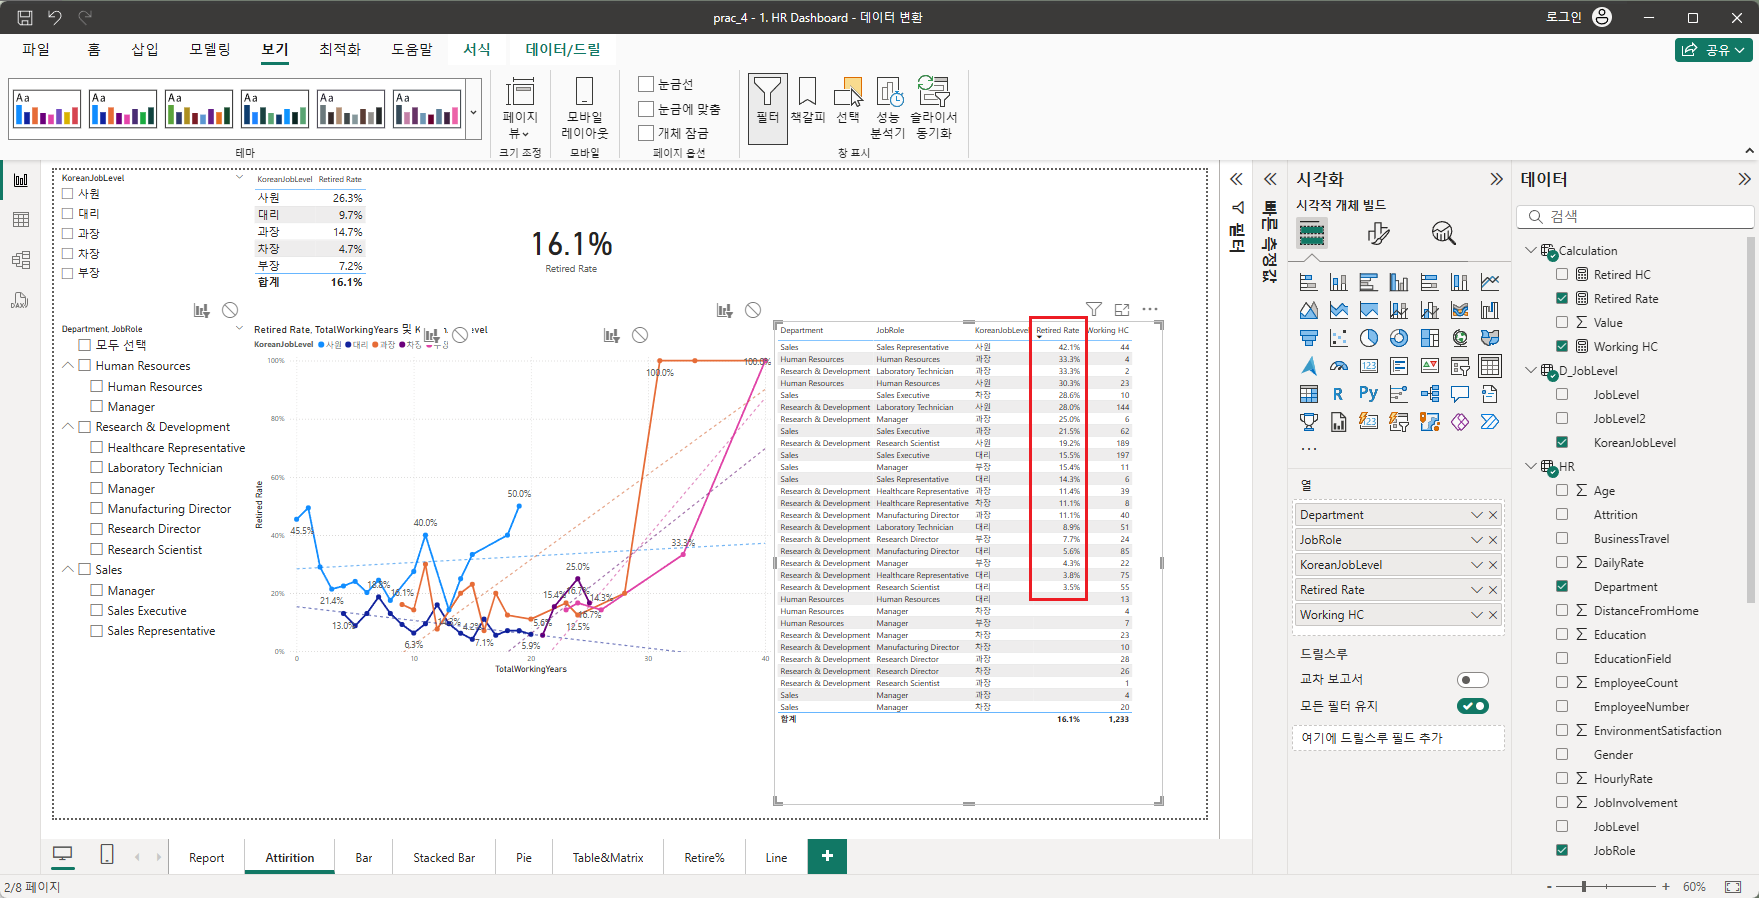
Task: Select the slicer visualization icon
Action: (1460, 366)
